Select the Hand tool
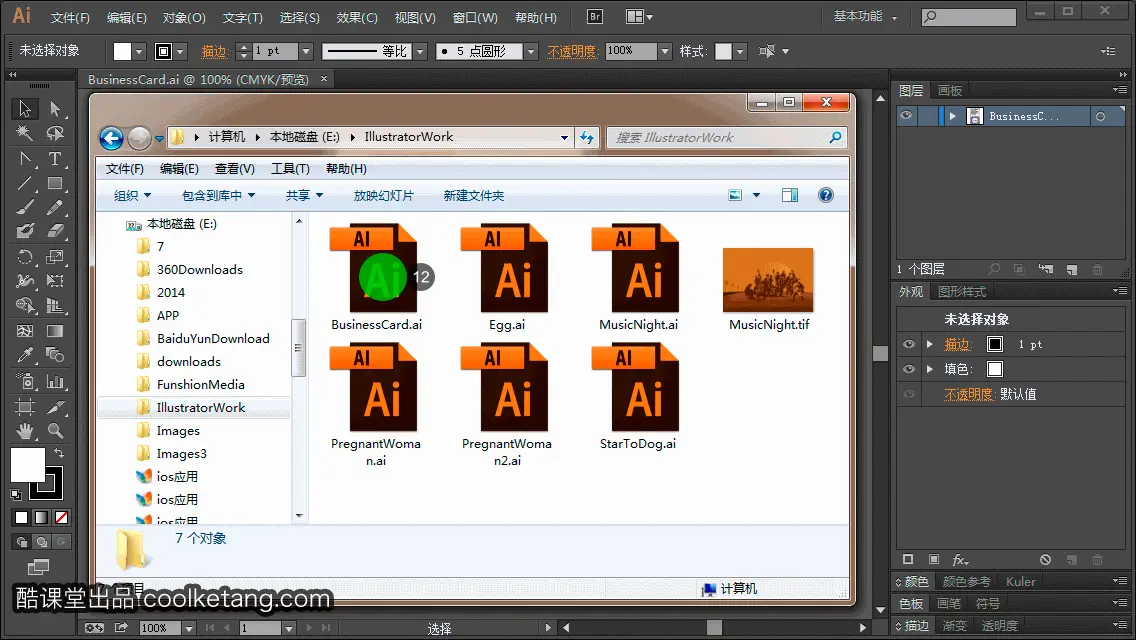The width and height of the screenshot is (1136, 640). (25, 431)
